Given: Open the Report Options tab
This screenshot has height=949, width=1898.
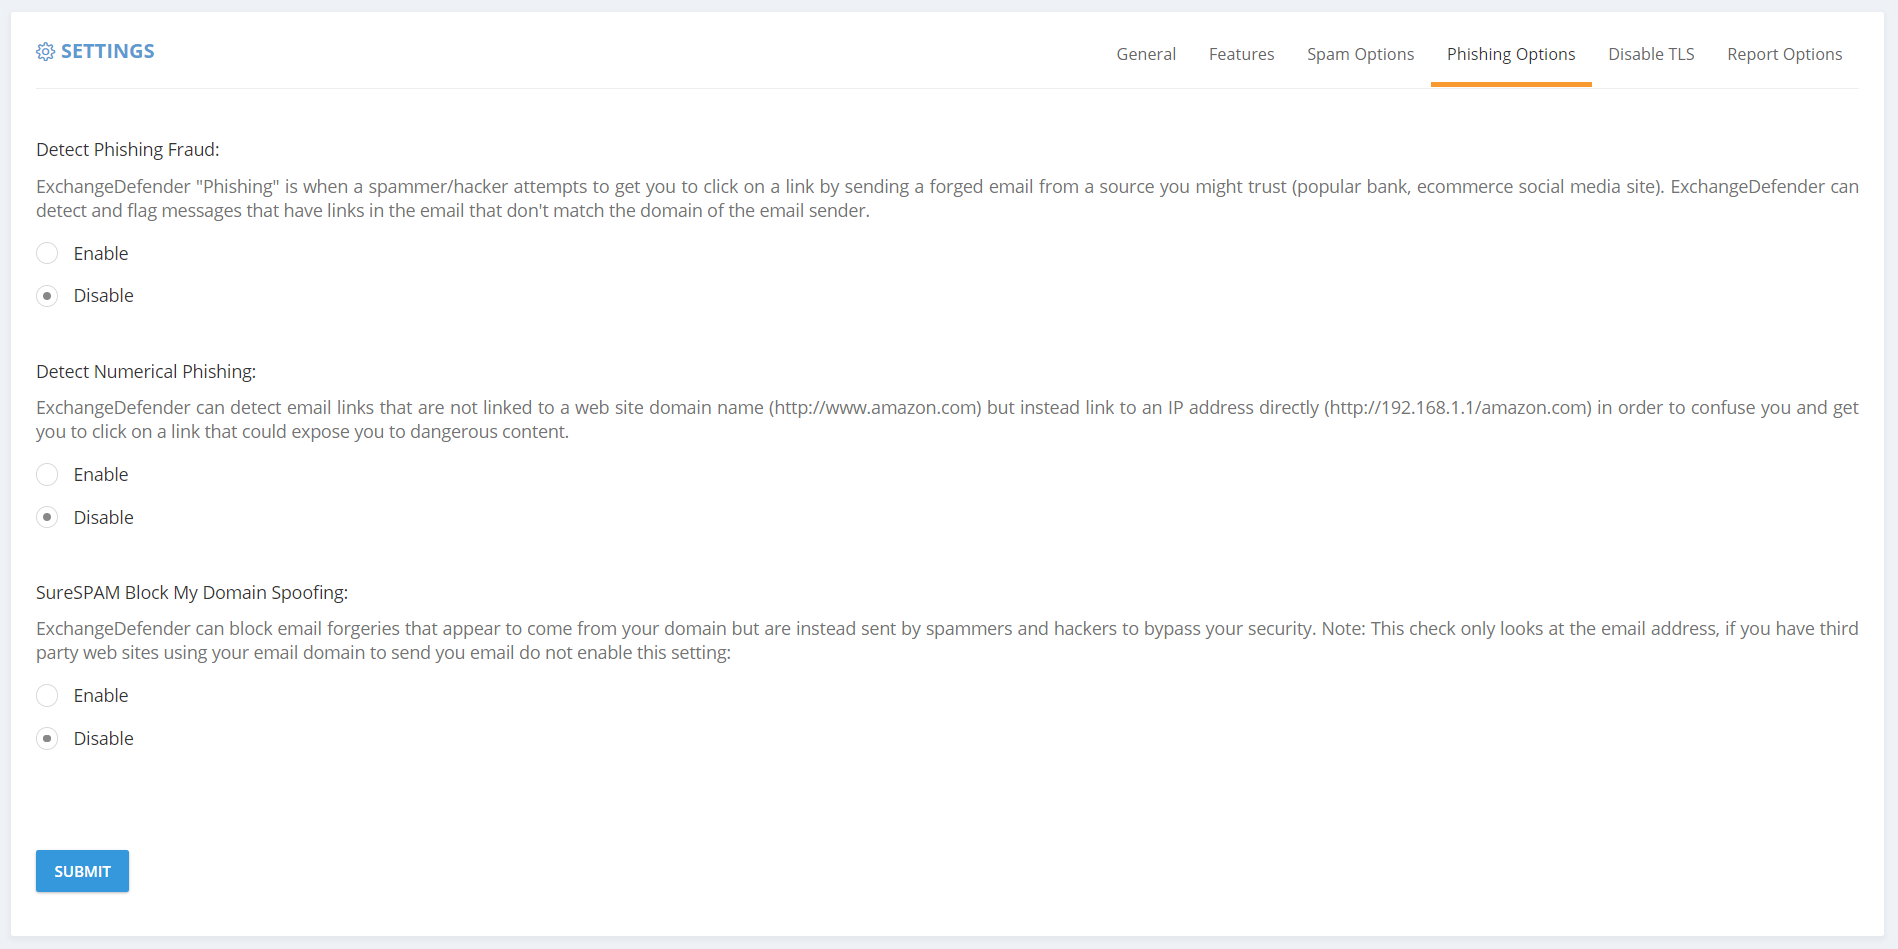Looking at the screenshot, I should 1784,54.
